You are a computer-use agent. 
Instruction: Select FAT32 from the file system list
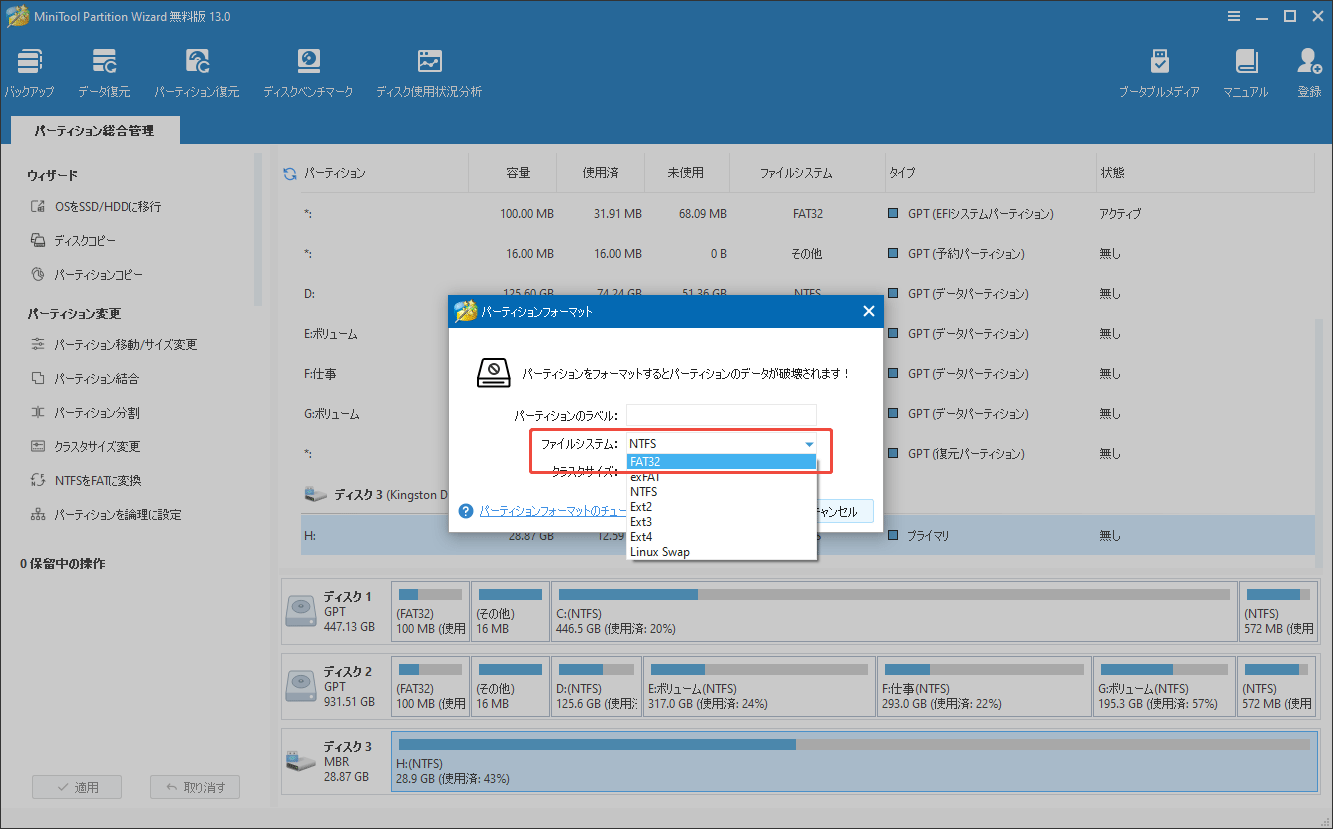click(722, 462)
